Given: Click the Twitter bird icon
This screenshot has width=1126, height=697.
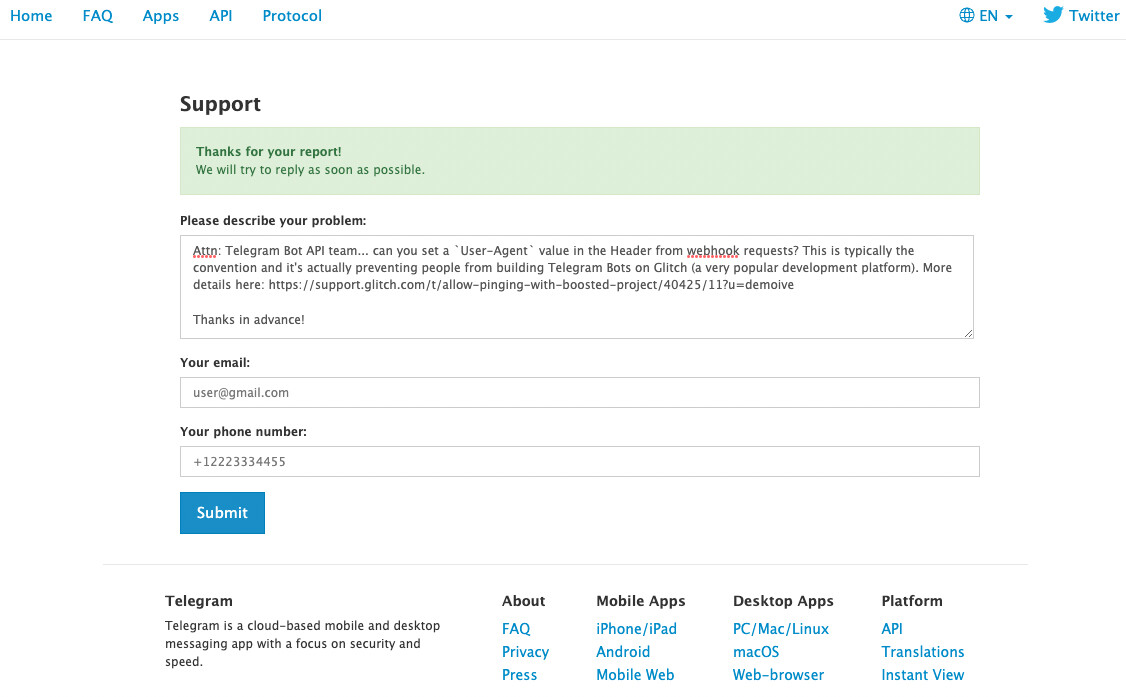Looking at the screenshot, I should click(1053, 15).
